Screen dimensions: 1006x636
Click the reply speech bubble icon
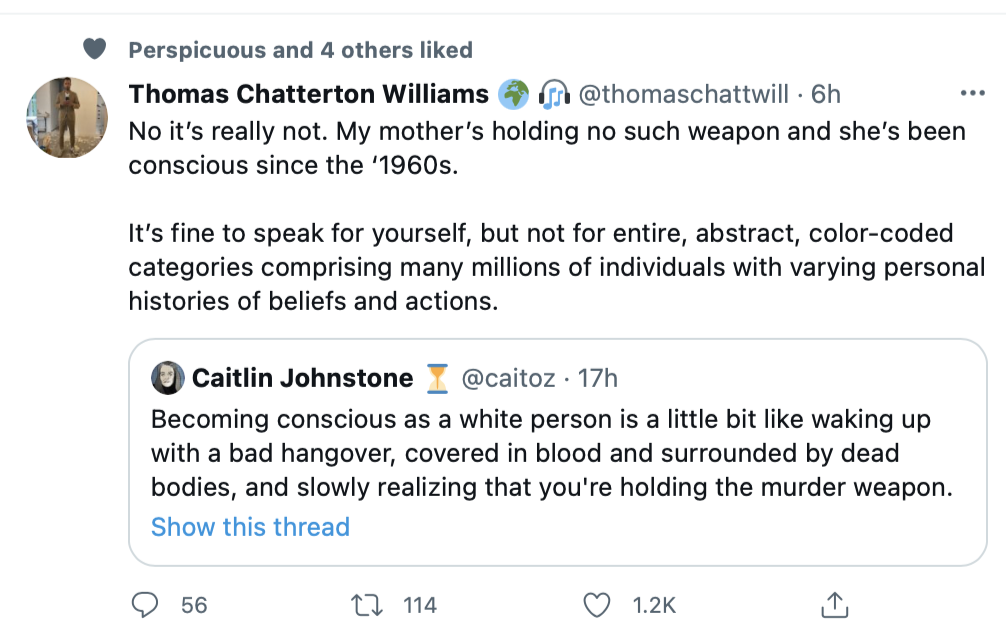point(144,605)
